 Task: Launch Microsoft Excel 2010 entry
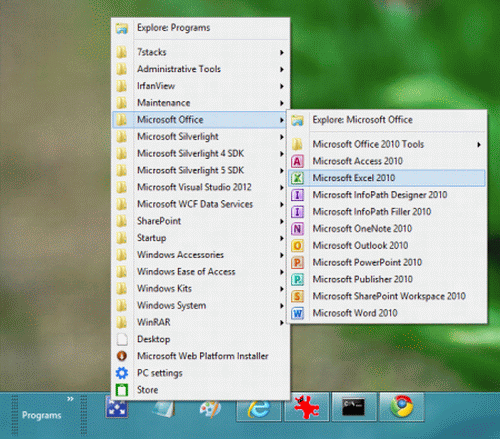coord(387,178)
